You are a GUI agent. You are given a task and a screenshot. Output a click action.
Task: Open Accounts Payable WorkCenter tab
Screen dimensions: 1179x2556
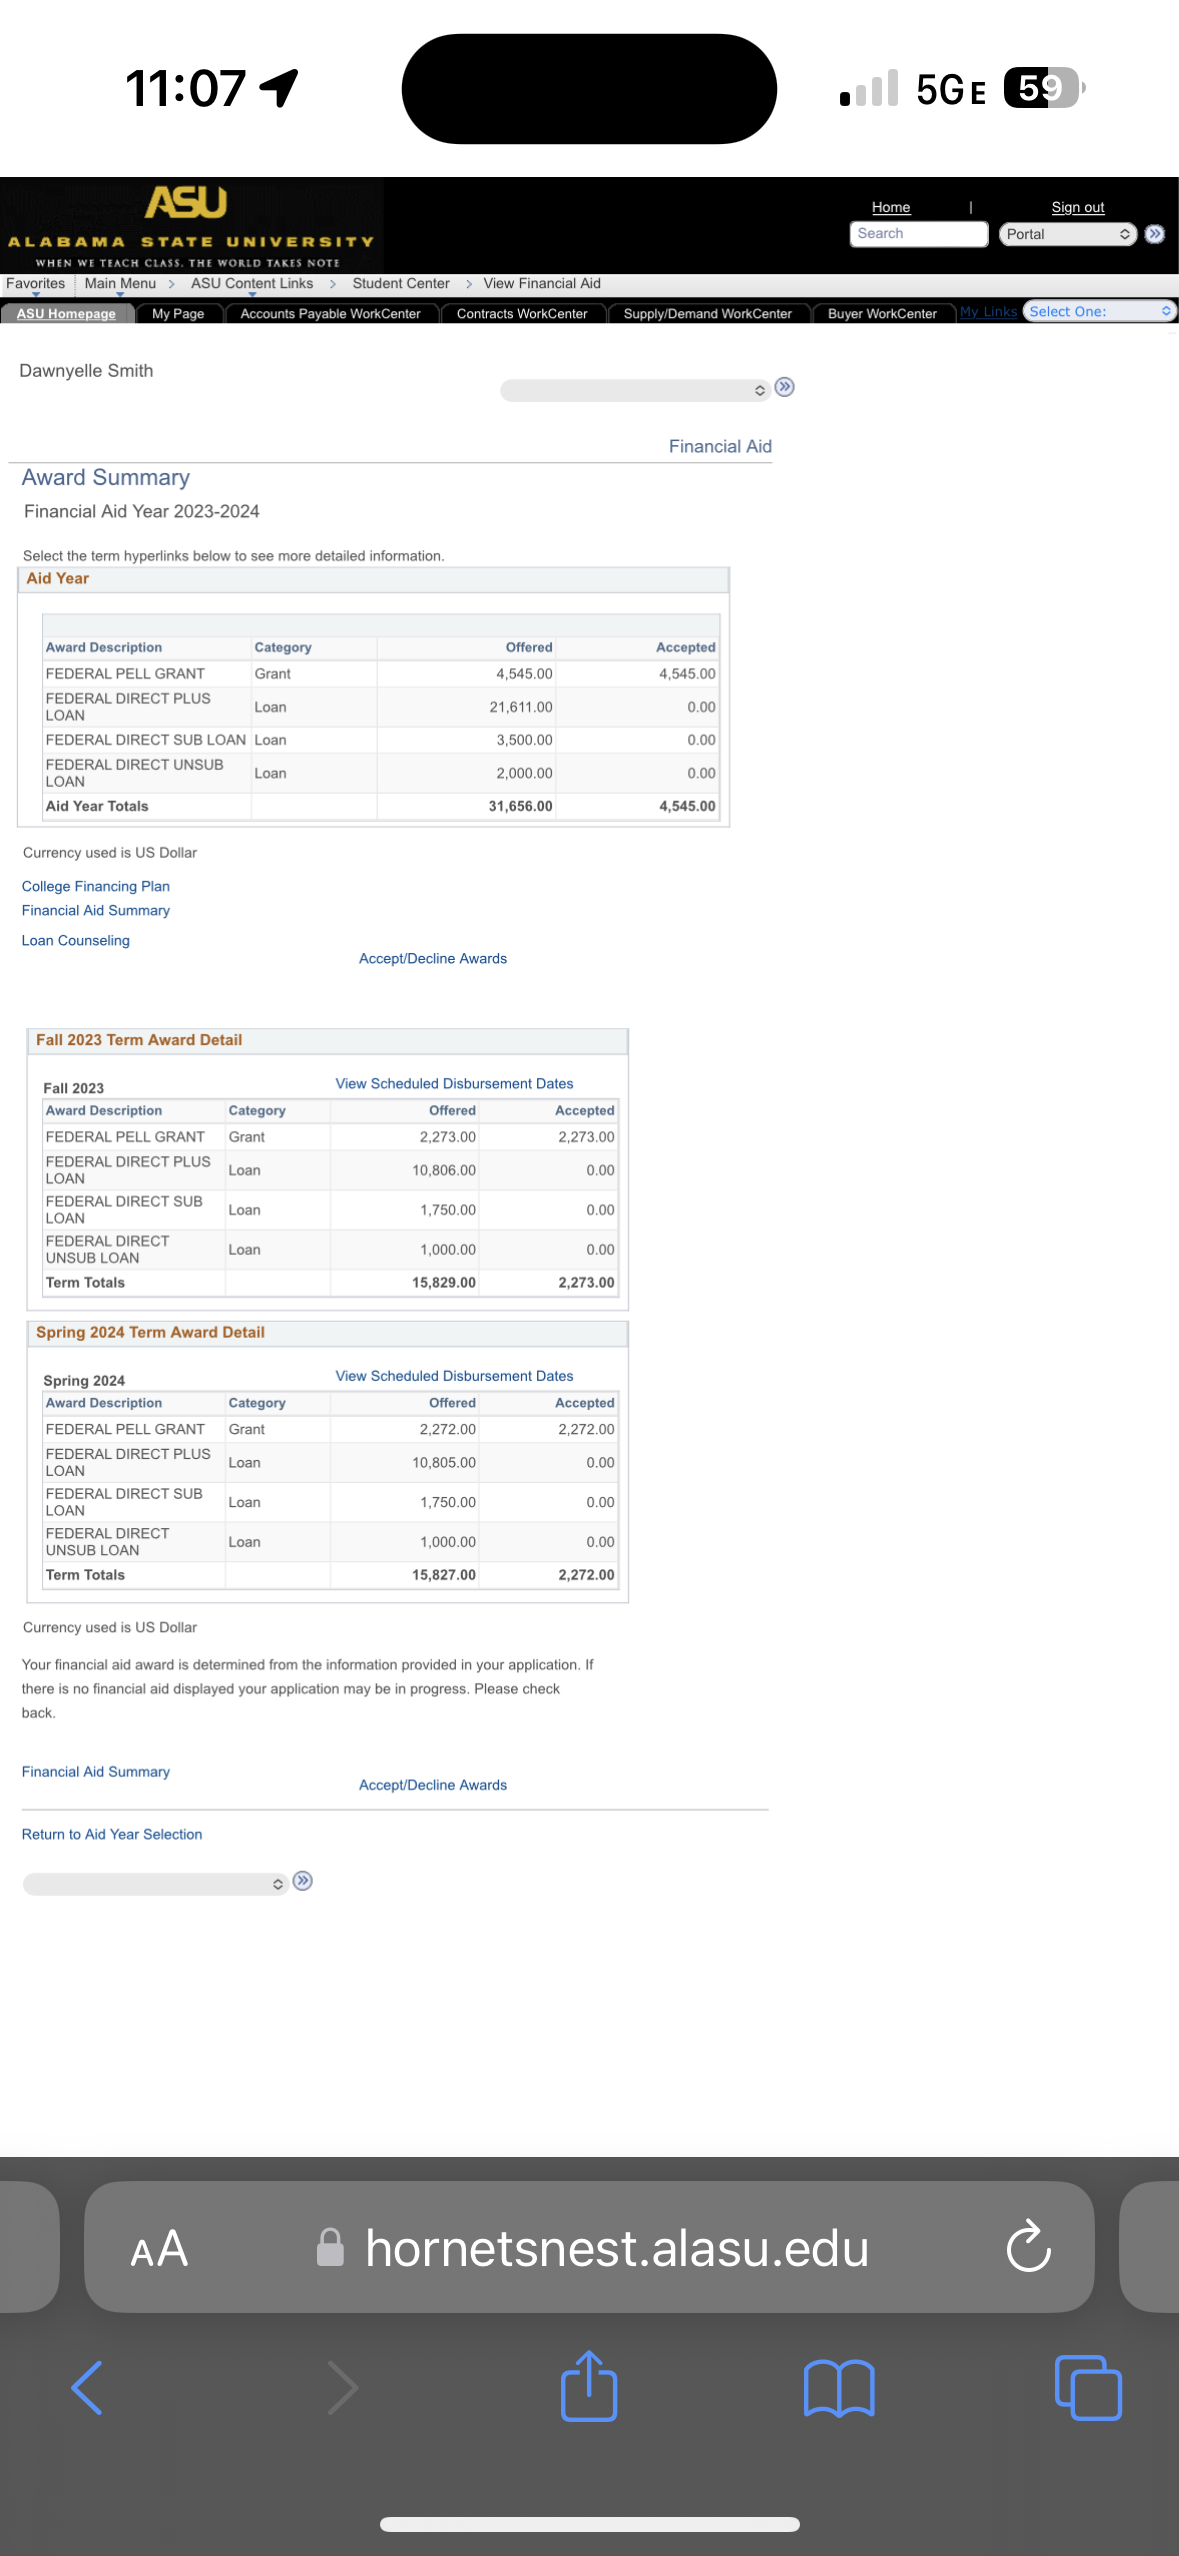click(x=330, y=313)
